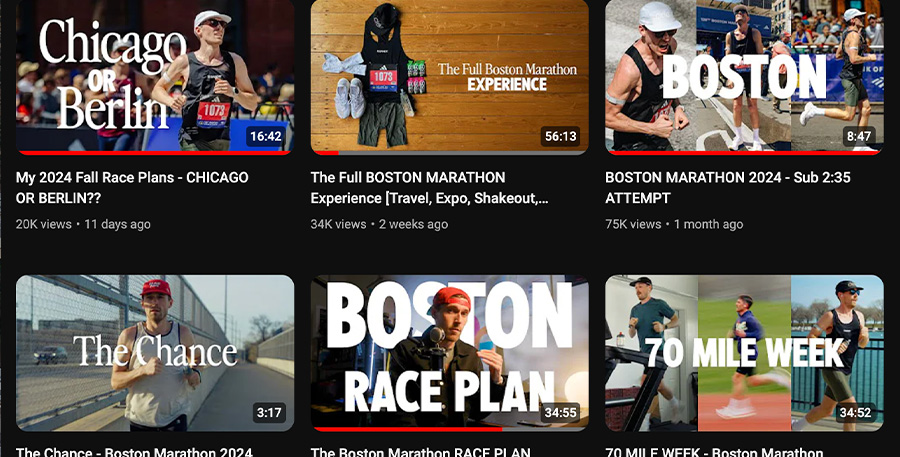Click the 3:17 duration badge
900x457 pixels.
269,412
